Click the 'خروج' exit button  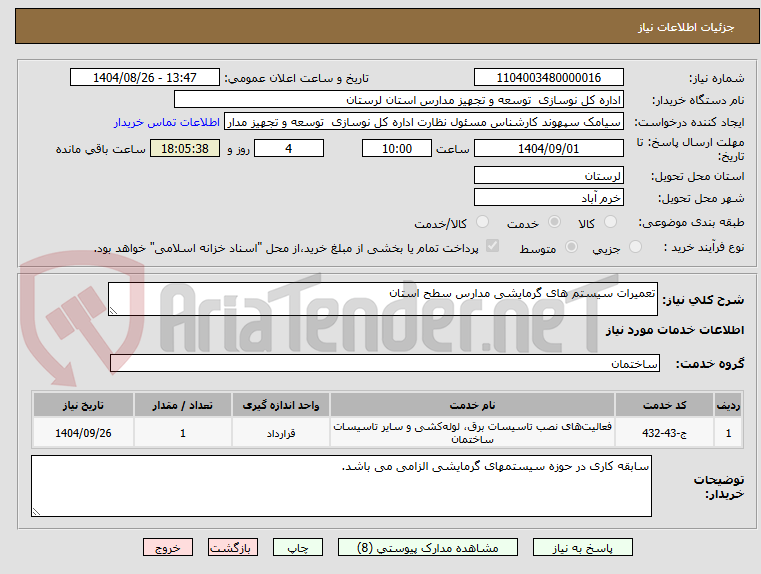168,547
